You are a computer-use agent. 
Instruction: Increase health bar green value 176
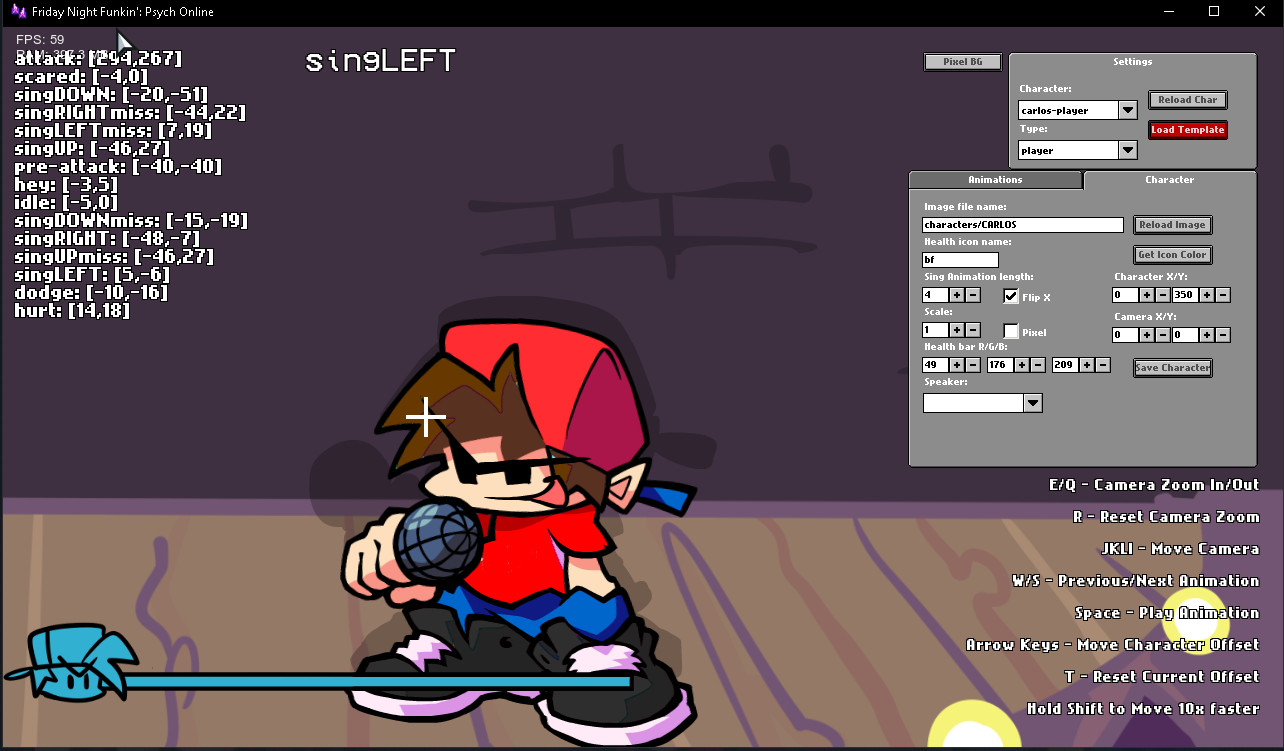[1022, 365]
